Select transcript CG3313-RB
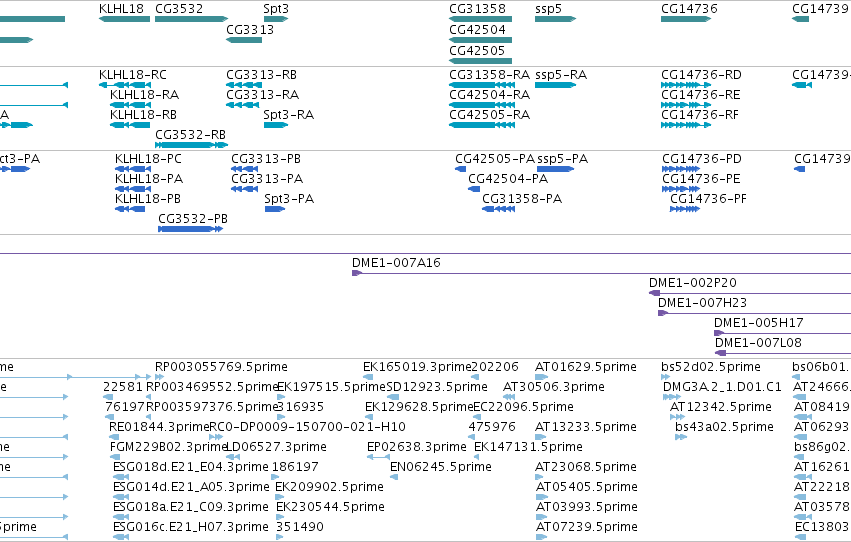This screenshot has height=542, width=851. pos(244,85)
